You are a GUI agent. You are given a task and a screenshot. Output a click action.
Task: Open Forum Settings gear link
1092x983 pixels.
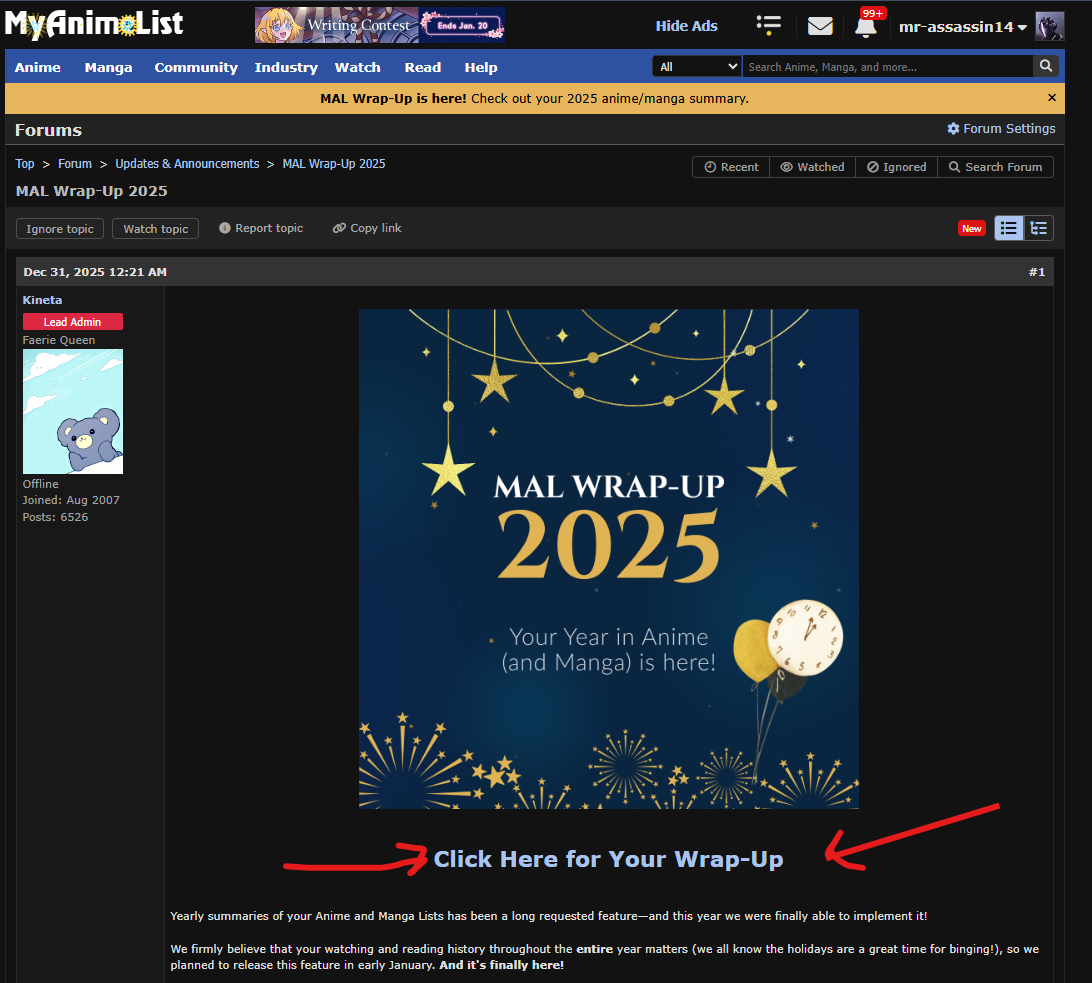[x=1001, y=129]
